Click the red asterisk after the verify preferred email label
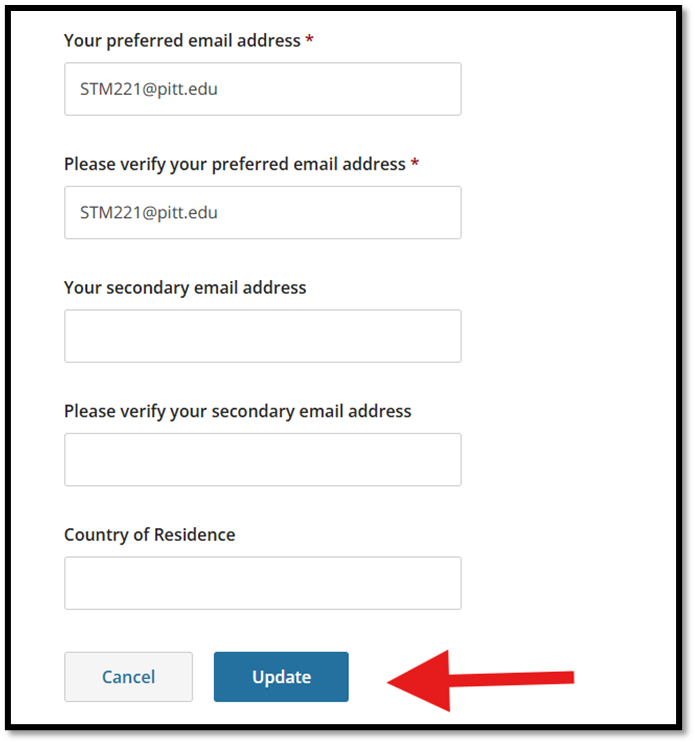The width and height of the screenshot is (695, 743). coord(415,164)
